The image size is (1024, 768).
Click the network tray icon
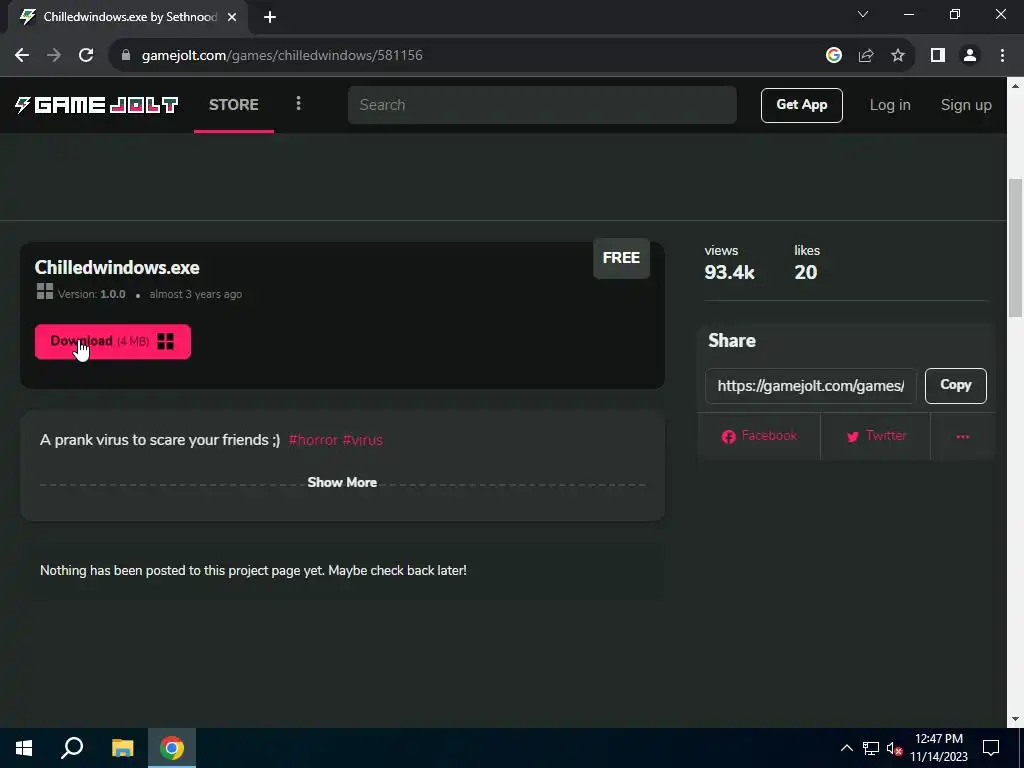(x=871, y=748)
